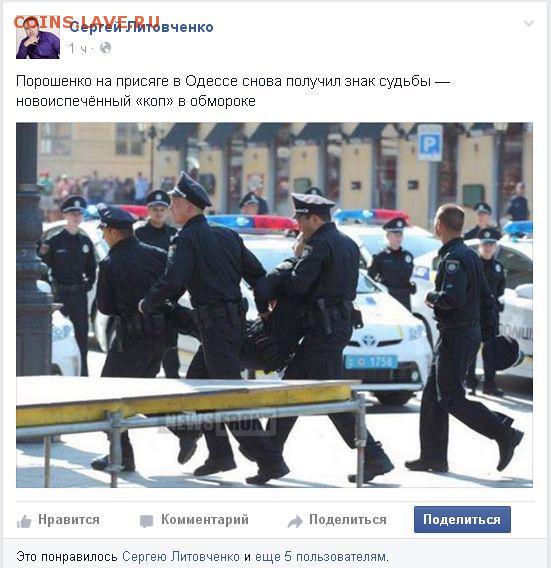Screen dimensions: 551x568
Task: Choose the gray 'Поделиться' text action
Action: (348, 519)
